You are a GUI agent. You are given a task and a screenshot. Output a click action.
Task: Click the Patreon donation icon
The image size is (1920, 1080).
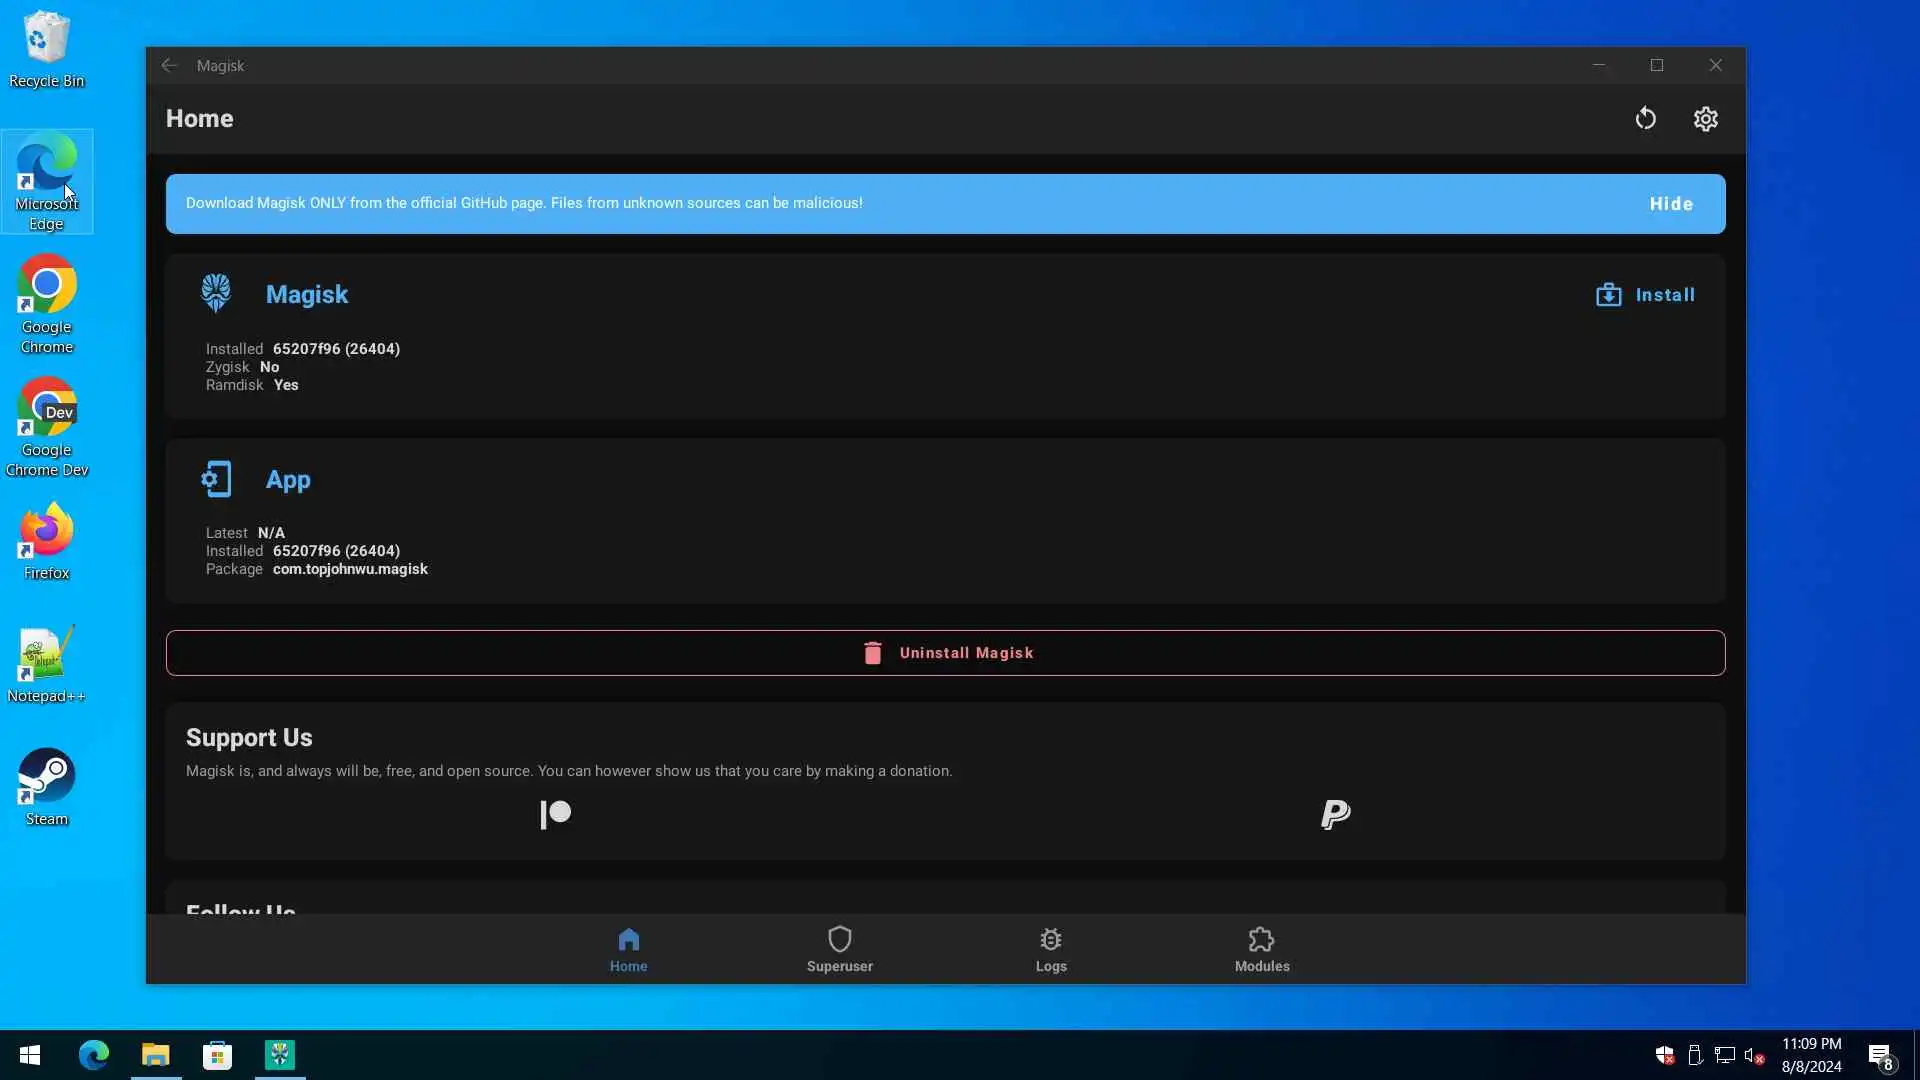click(x=555, y=814)
